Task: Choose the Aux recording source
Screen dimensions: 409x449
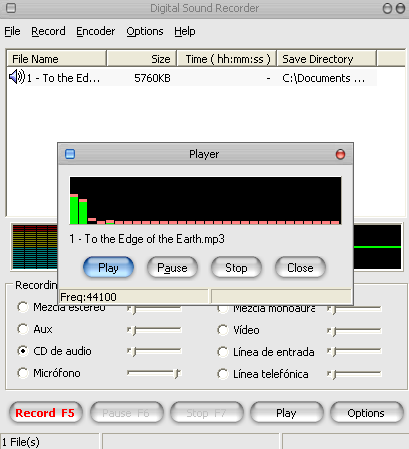Action: (x=23, y=329)
